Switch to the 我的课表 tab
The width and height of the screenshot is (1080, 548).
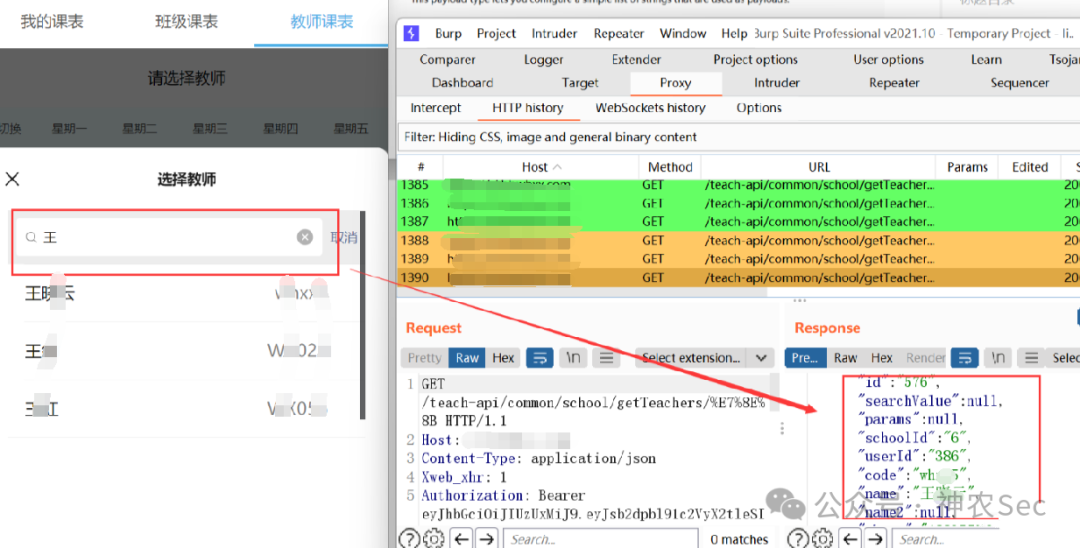point(52,22)
